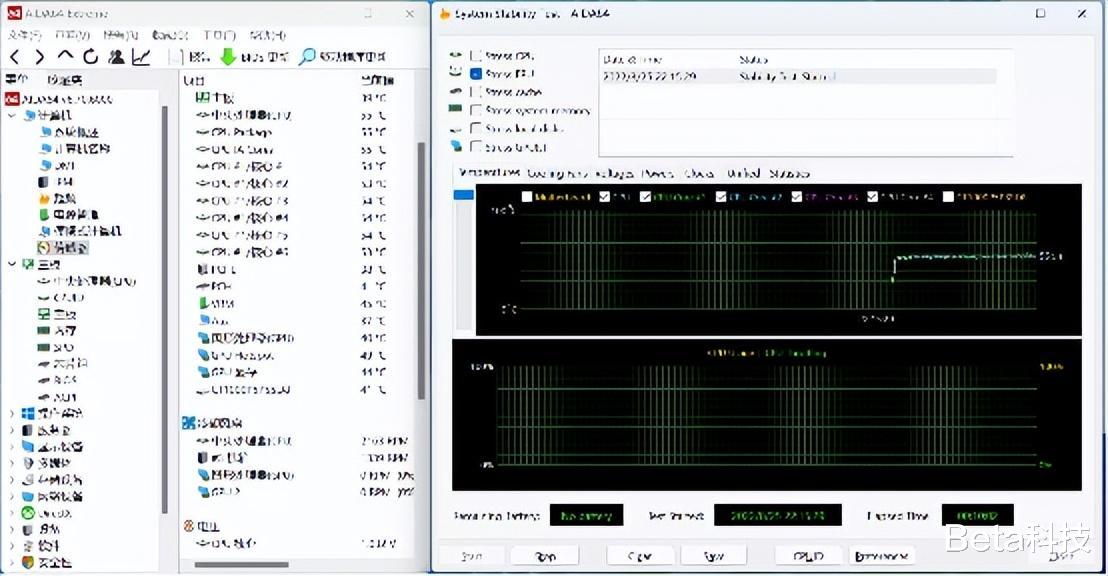Select the back navigation arrow in AIDA64
The width and height of the screenshot is (1108, 576).
click(x=15, y=57)
